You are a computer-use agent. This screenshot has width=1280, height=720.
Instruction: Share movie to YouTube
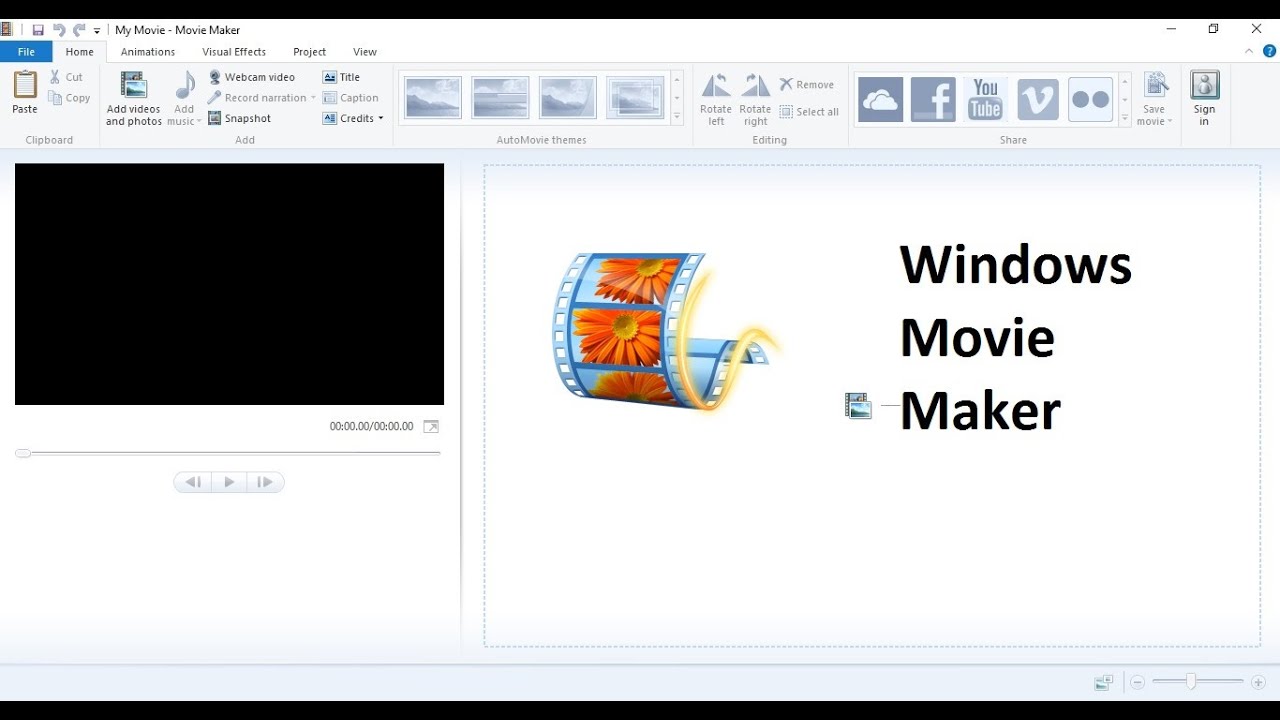click(x=985, y=99)
